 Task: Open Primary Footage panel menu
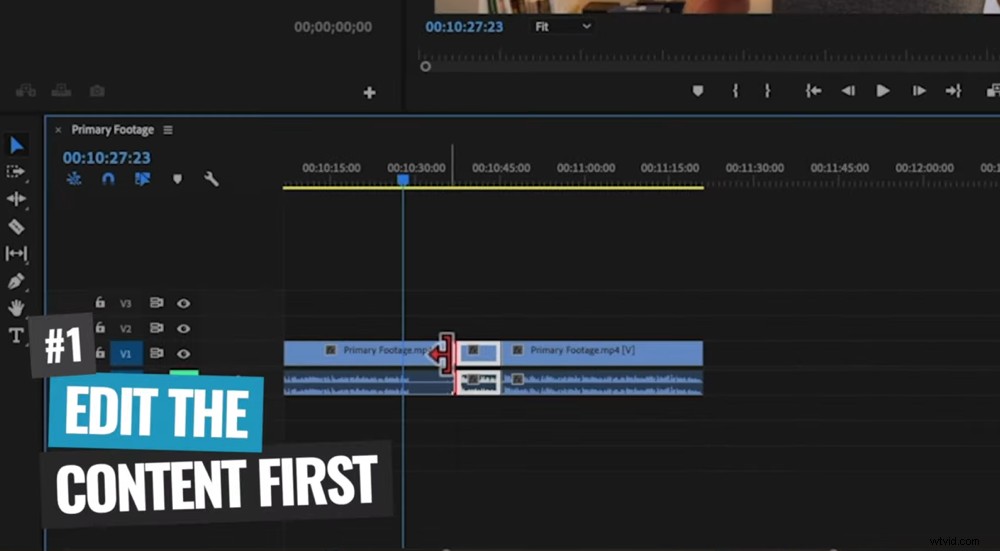[x=168, y=130]
